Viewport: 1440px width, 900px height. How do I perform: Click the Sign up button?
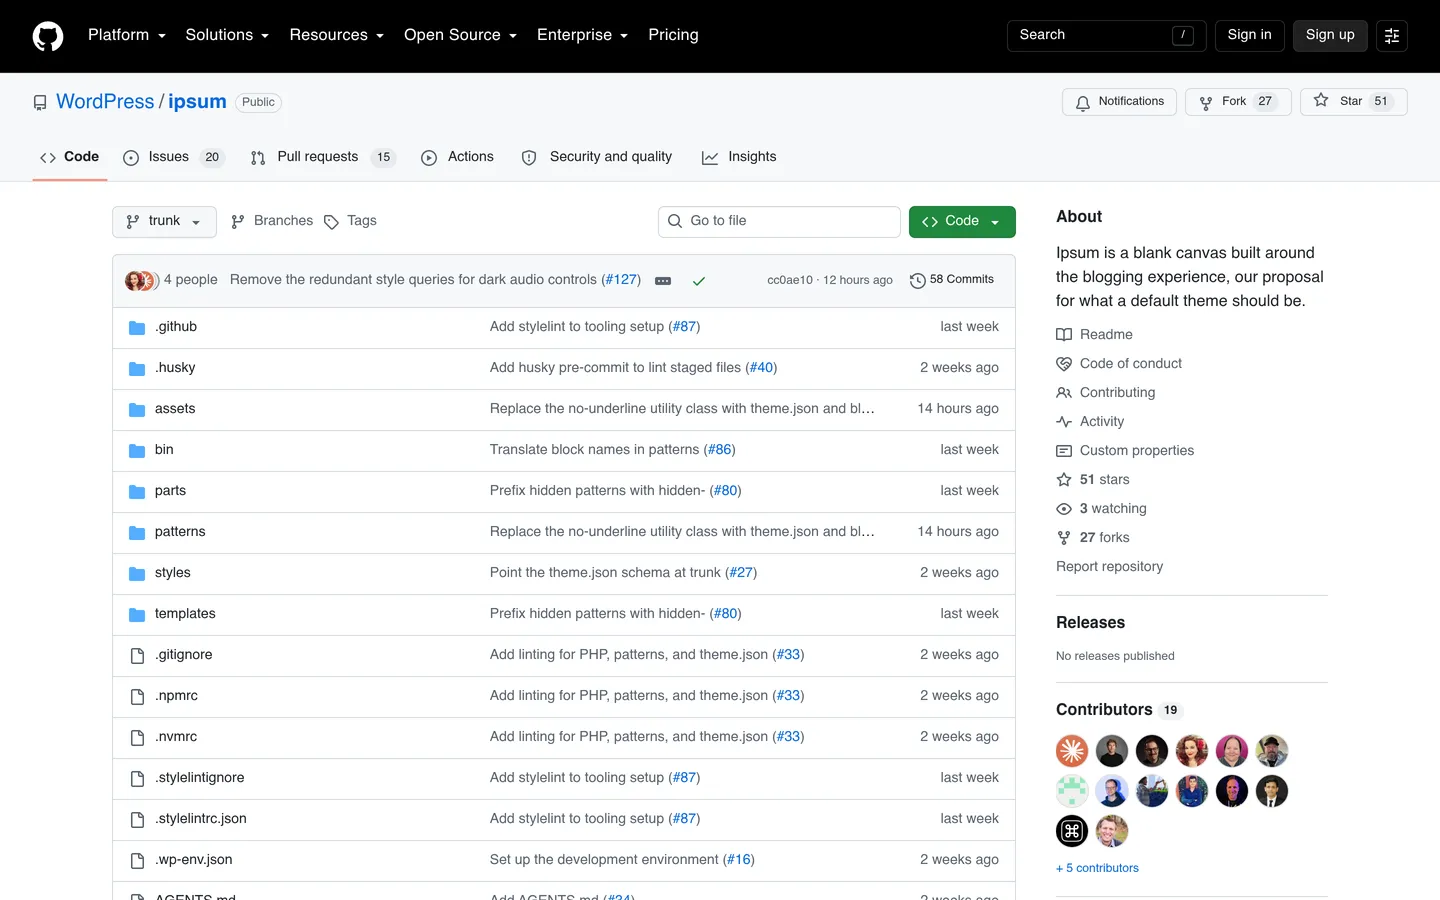pos(1330,35)
